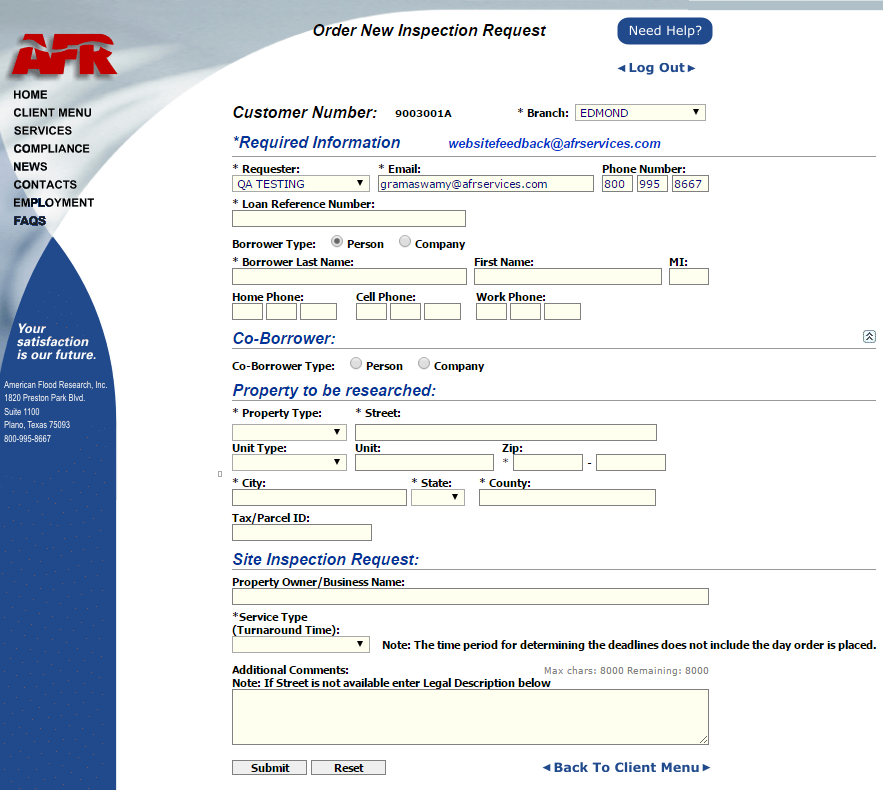Screen dimensions: 883x790
Task: Expand the Requester dropdown
Action: [301, 184]
